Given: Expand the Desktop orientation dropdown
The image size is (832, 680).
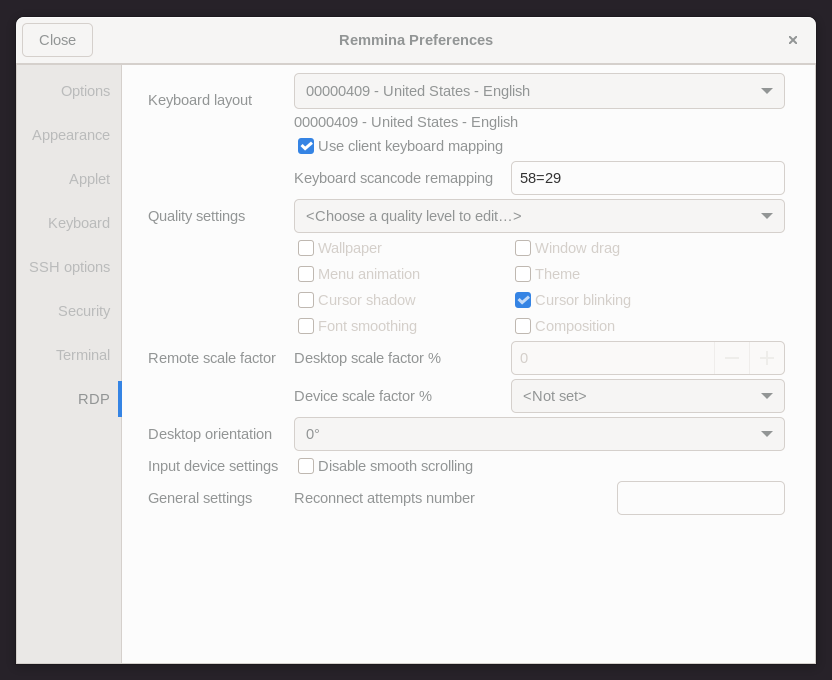Looking at the screenshot, I should tap(539, 434).
